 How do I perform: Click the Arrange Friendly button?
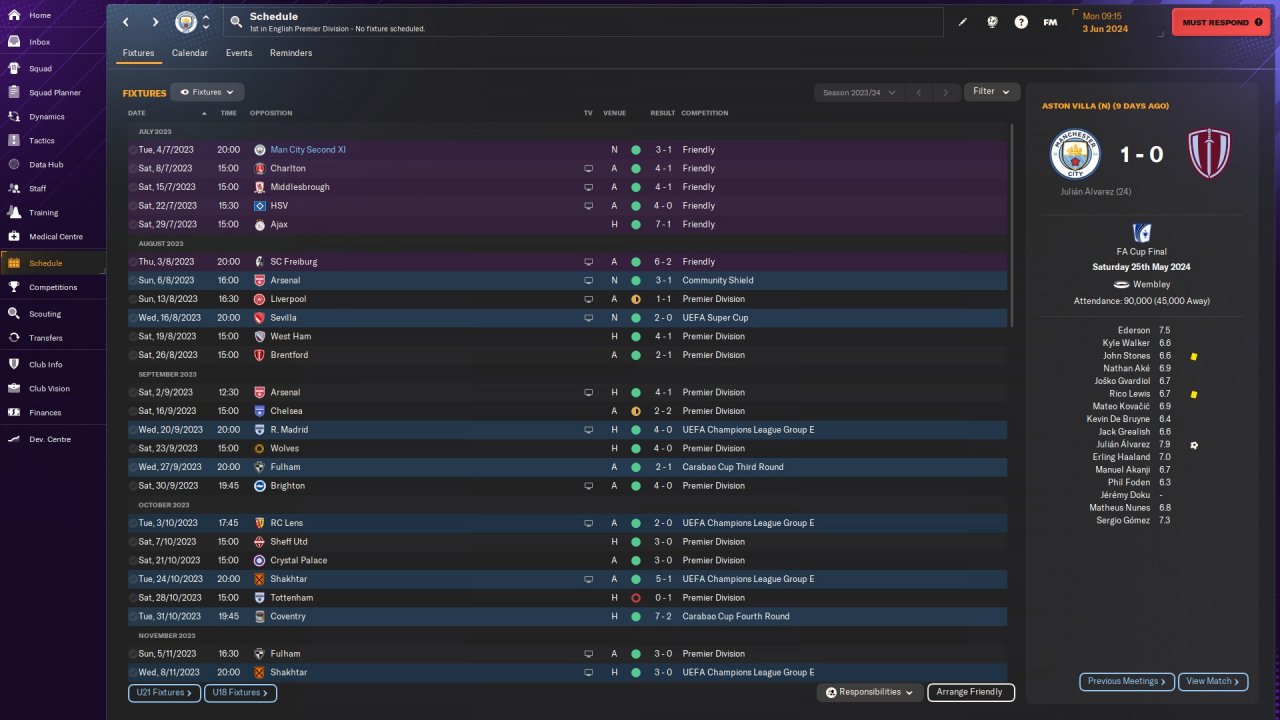pyautogui.click(x=970, y=692)
